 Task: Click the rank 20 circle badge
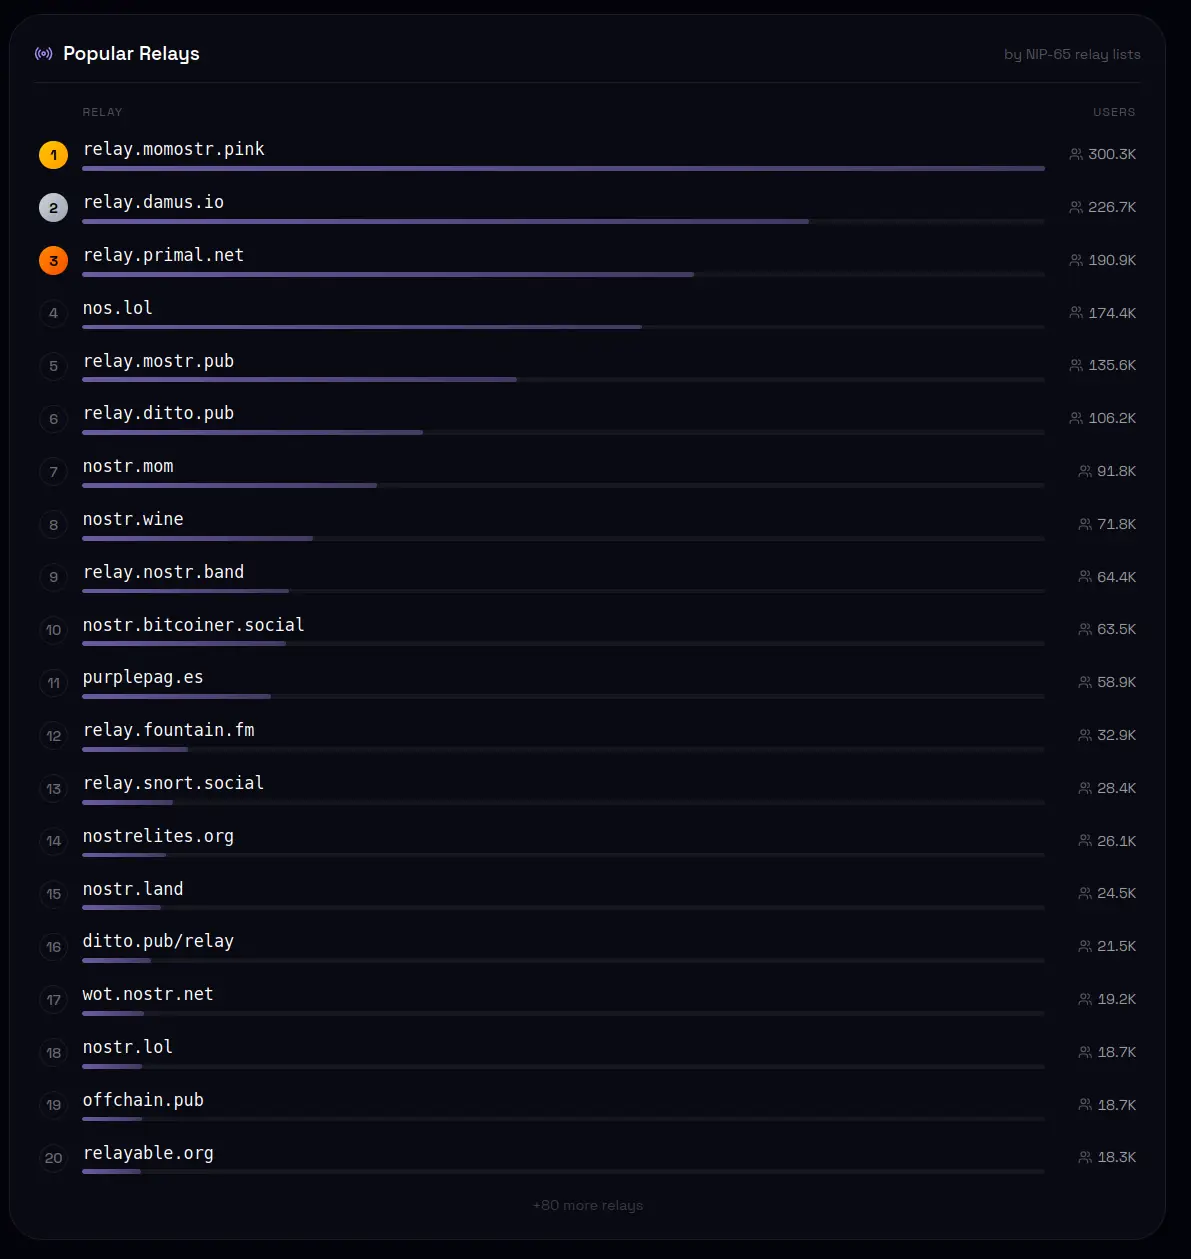tap(54, 1158)
